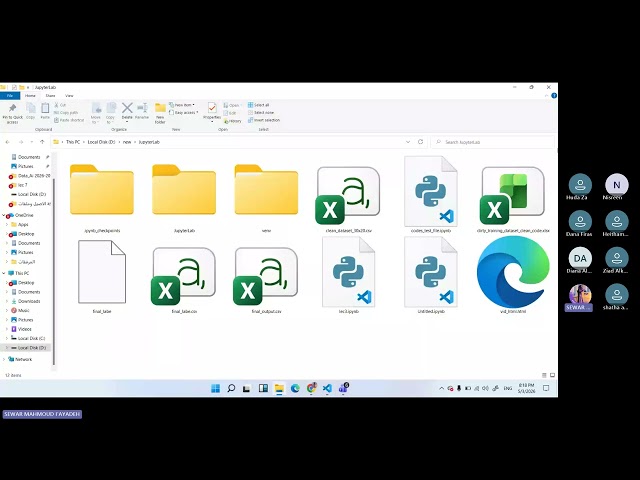Switch to the Share ribbon tab

(50, 96)
